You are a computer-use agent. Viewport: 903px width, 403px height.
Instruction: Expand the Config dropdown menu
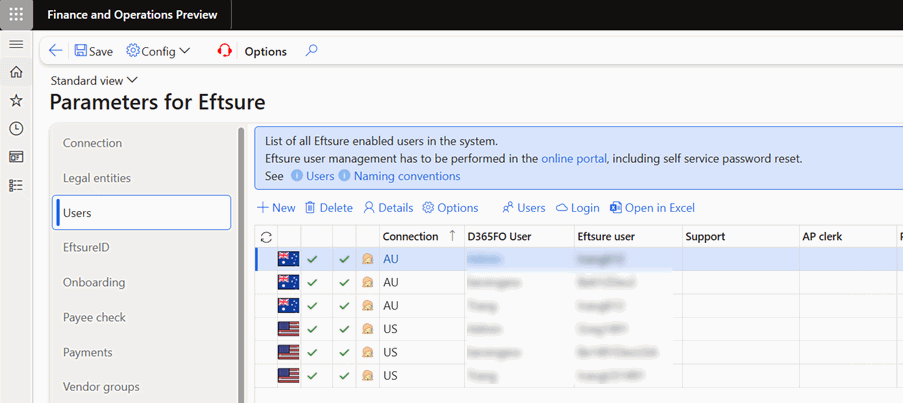(x=158, y=51)
